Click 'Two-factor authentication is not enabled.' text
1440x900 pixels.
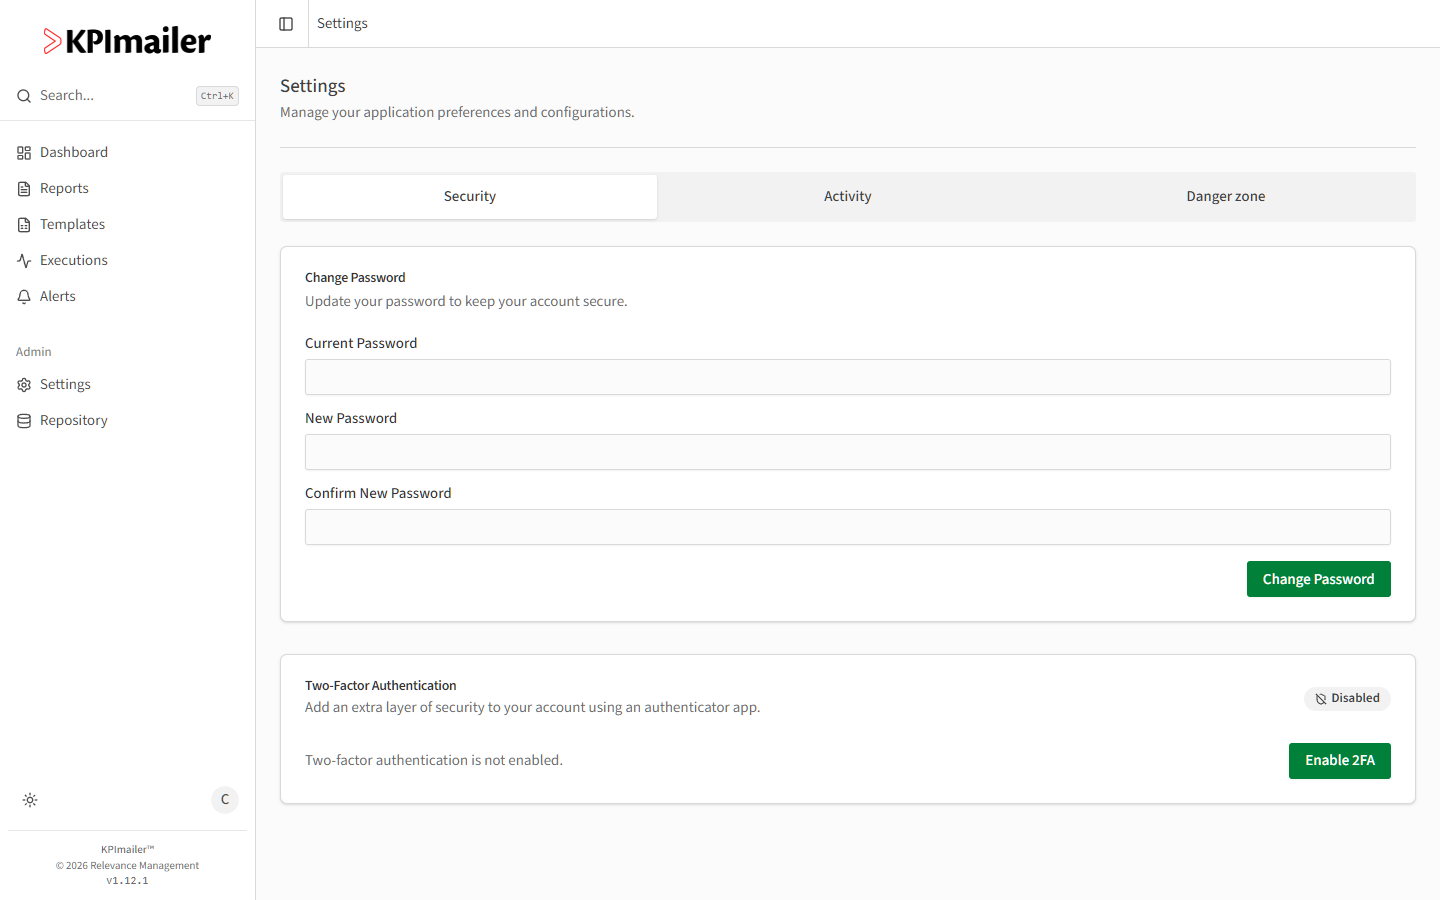coord(434,761)
